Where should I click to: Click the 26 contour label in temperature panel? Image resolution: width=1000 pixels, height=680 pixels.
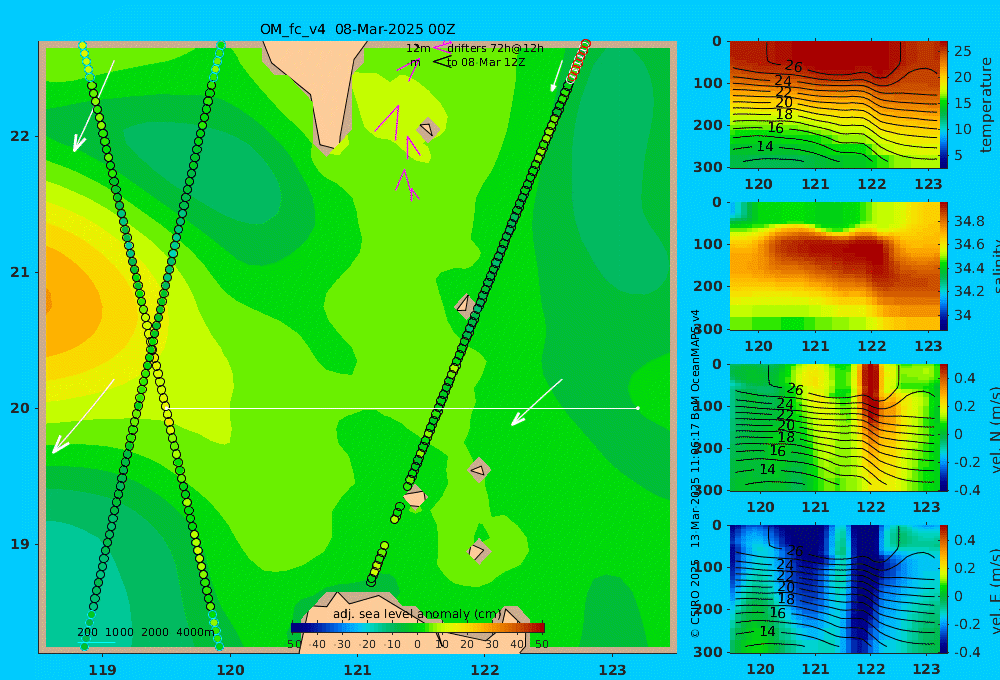[x=793, y=66]
